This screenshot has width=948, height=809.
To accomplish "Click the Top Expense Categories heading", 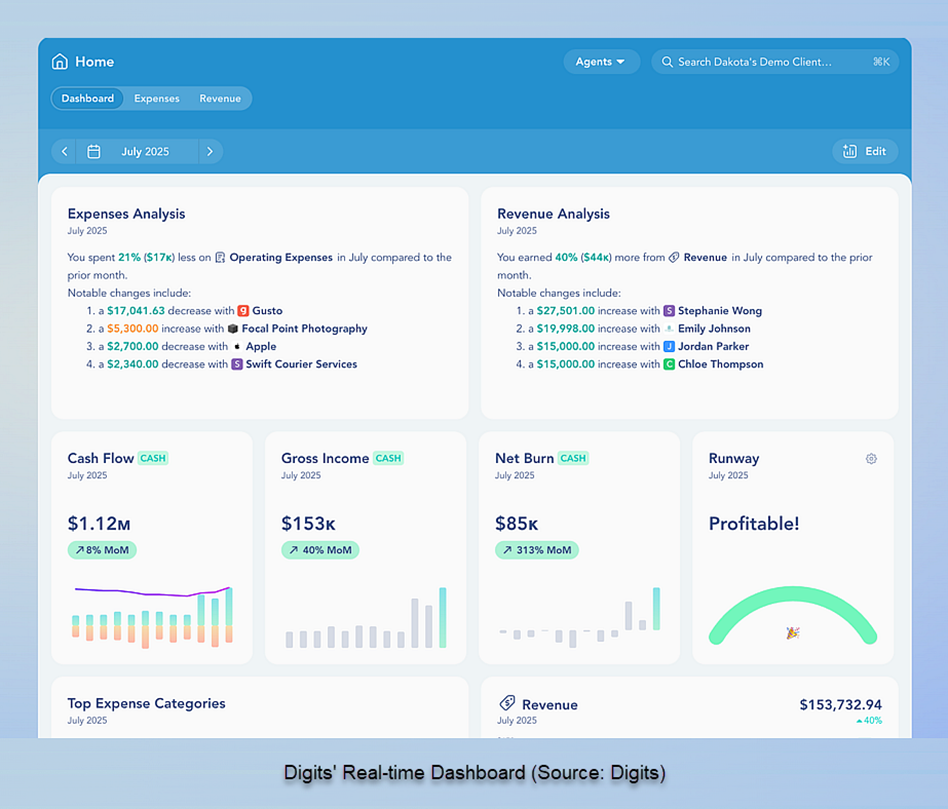I will point(146,704).
